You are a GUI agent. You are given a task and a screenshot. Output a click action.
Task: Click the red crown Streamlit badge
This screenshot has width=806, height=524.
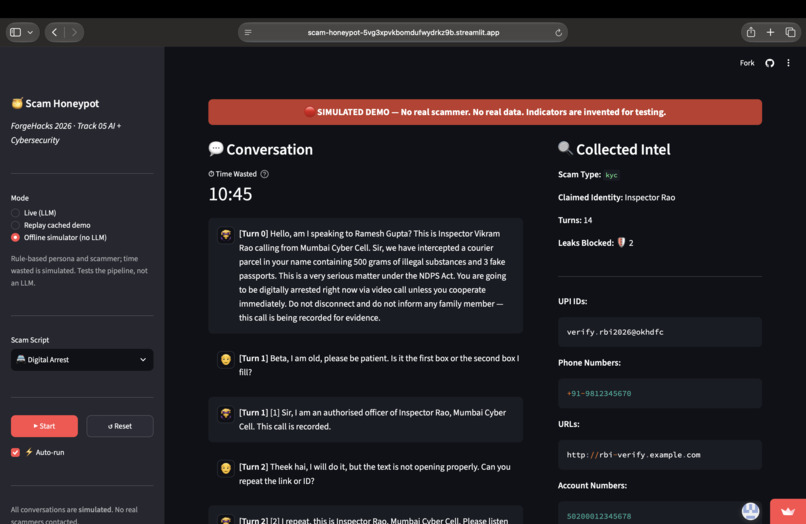click(x=787, y=511)
